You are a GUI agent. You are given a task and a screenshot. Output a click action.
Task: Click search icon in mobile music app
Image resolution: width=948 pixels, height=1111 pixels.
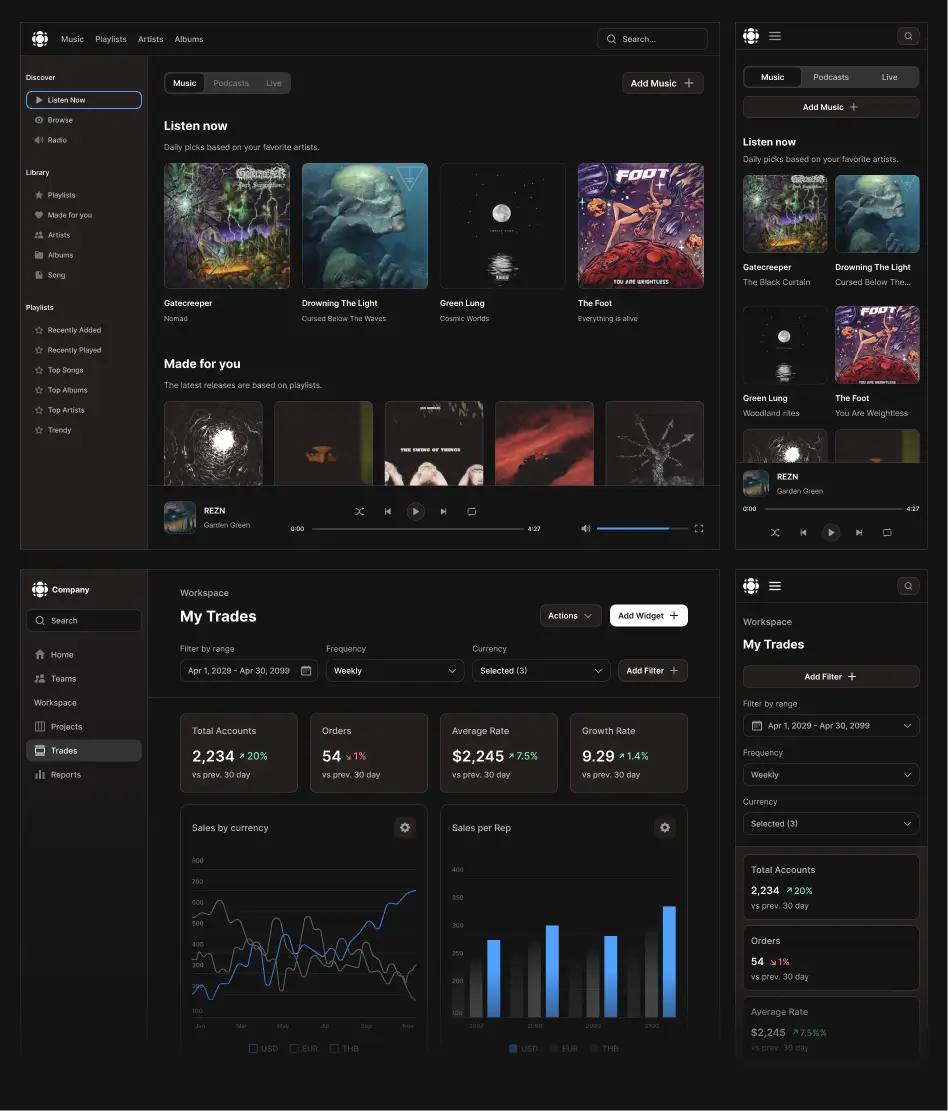(x=908, y=36)
